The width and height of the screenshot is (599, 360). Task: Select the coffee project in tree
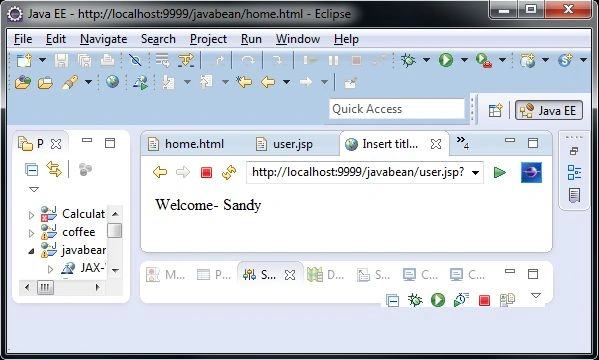tap(79, 232)
